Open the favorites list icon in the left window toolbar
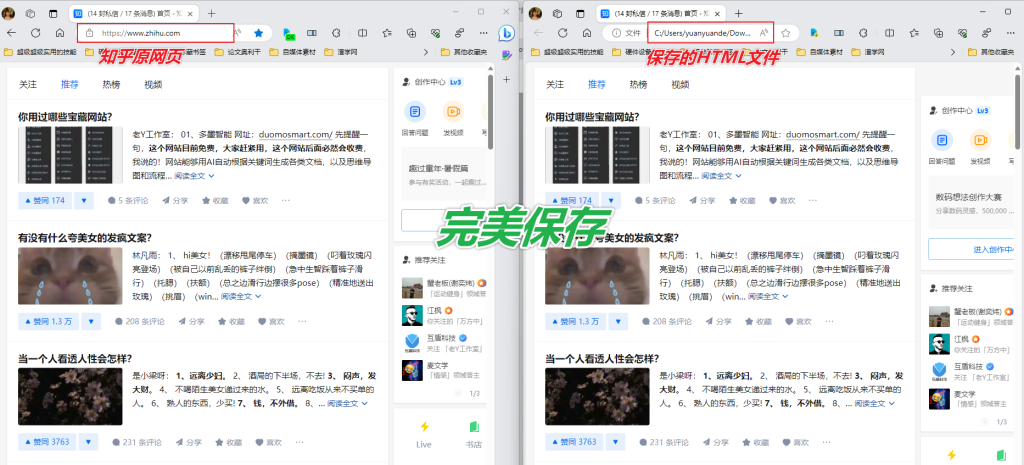 point(387,33)
